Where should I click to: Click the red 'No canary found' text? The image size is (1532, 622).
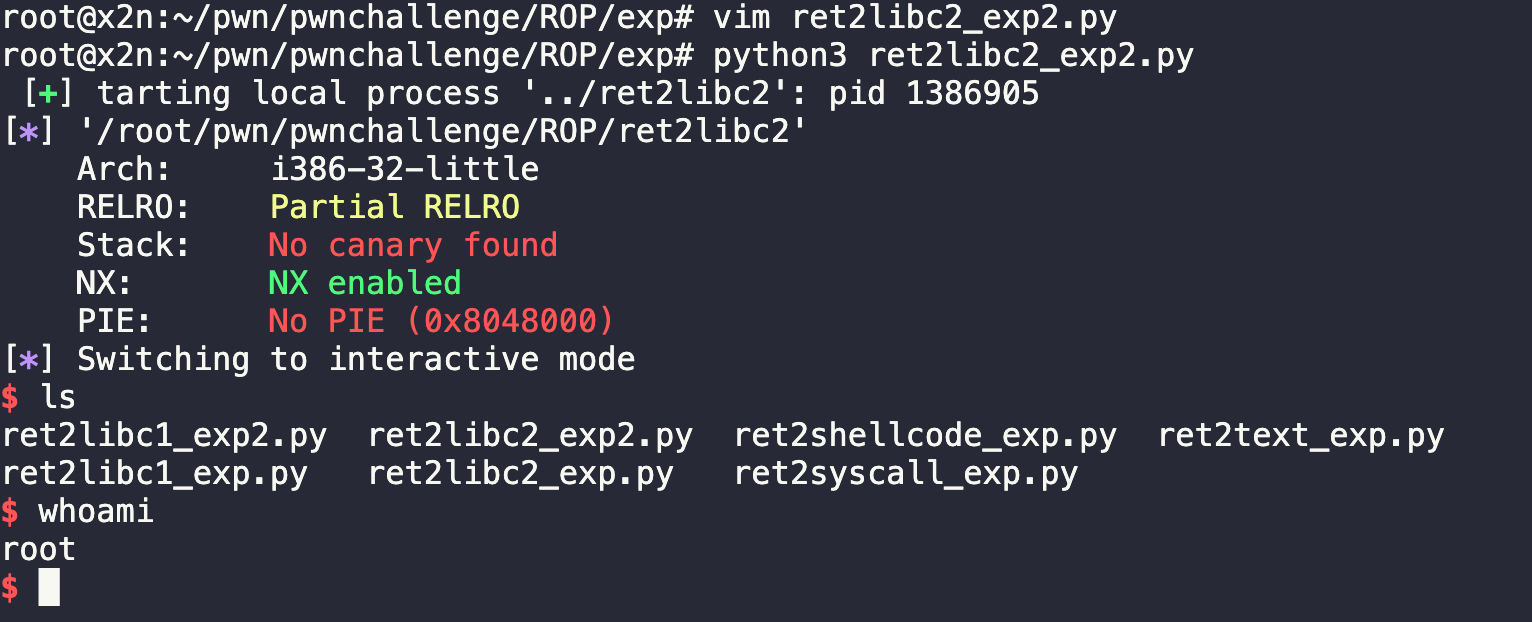coord(413,245)
